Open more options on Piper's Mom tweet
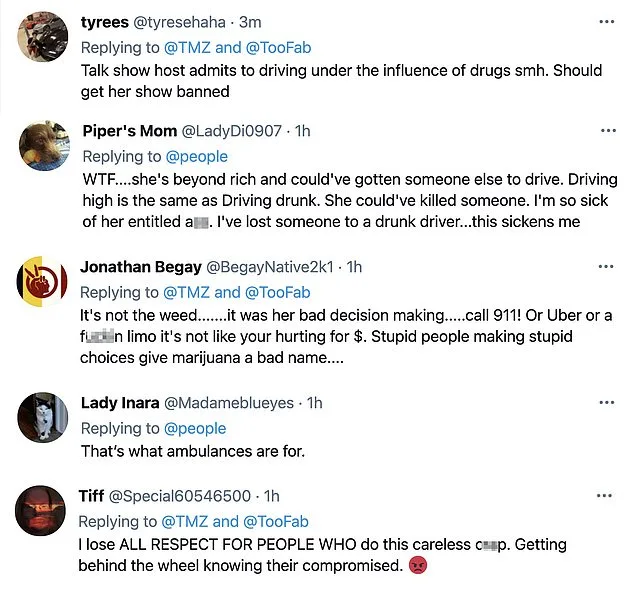The height and width of the screenshot is (593, 634). coord(606,131)
